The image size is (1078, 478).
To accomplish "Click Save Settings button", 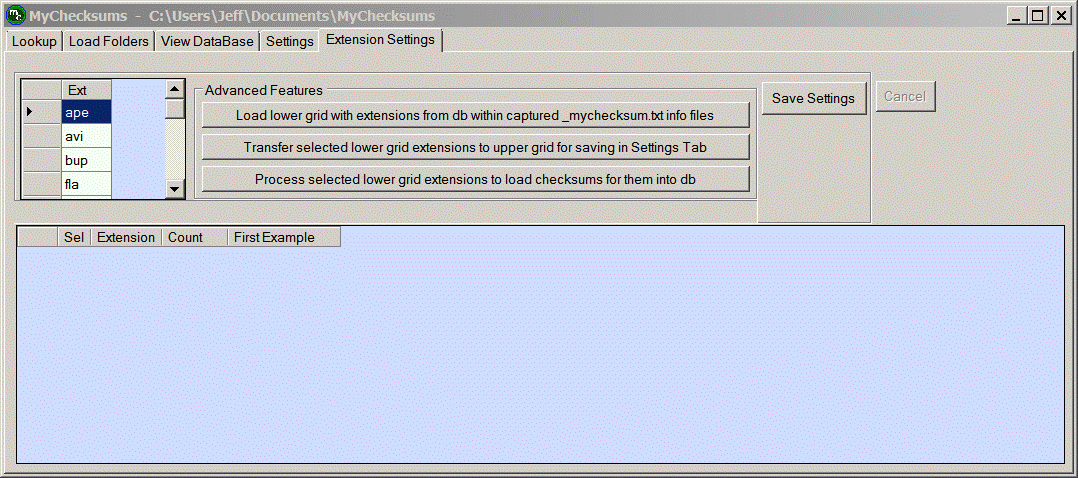I will click(x=813, y=98).
